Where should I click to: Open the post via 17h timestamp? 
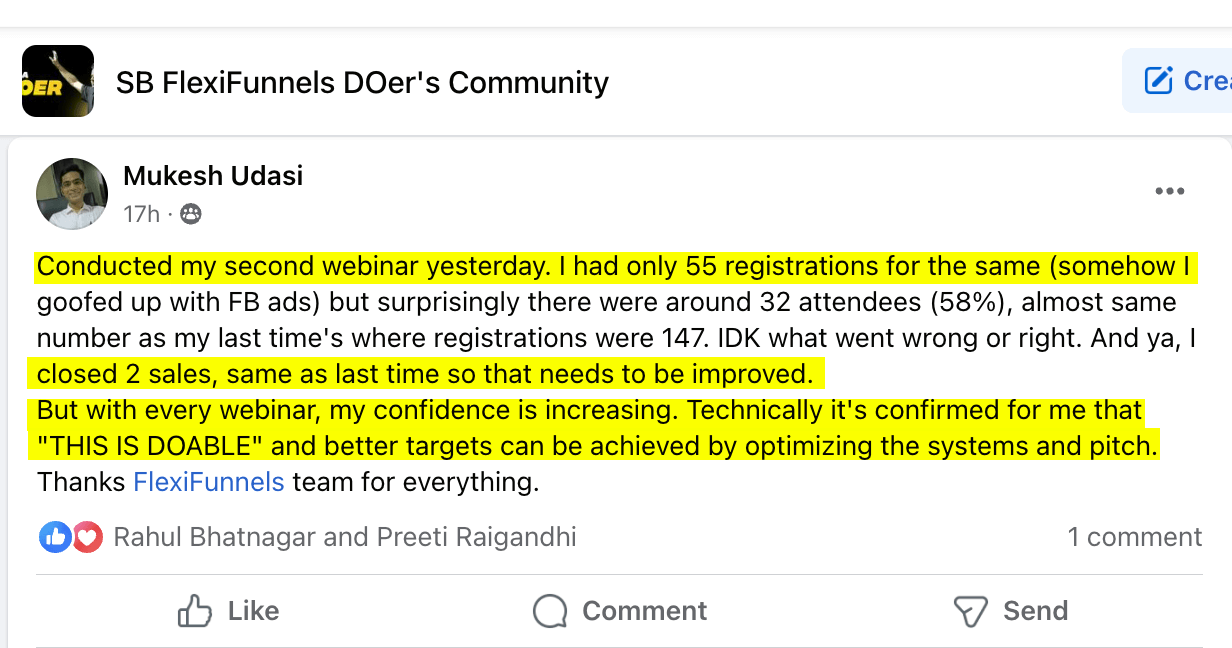tap(141, 214)
